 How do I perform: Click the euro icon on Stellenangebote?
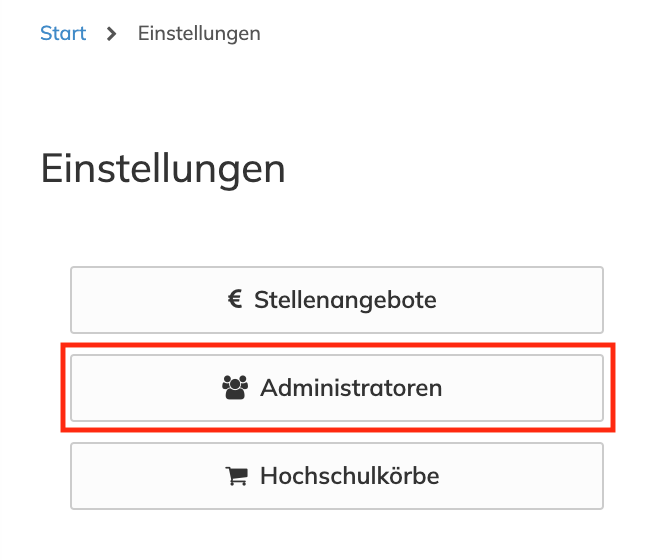(235, 299)
